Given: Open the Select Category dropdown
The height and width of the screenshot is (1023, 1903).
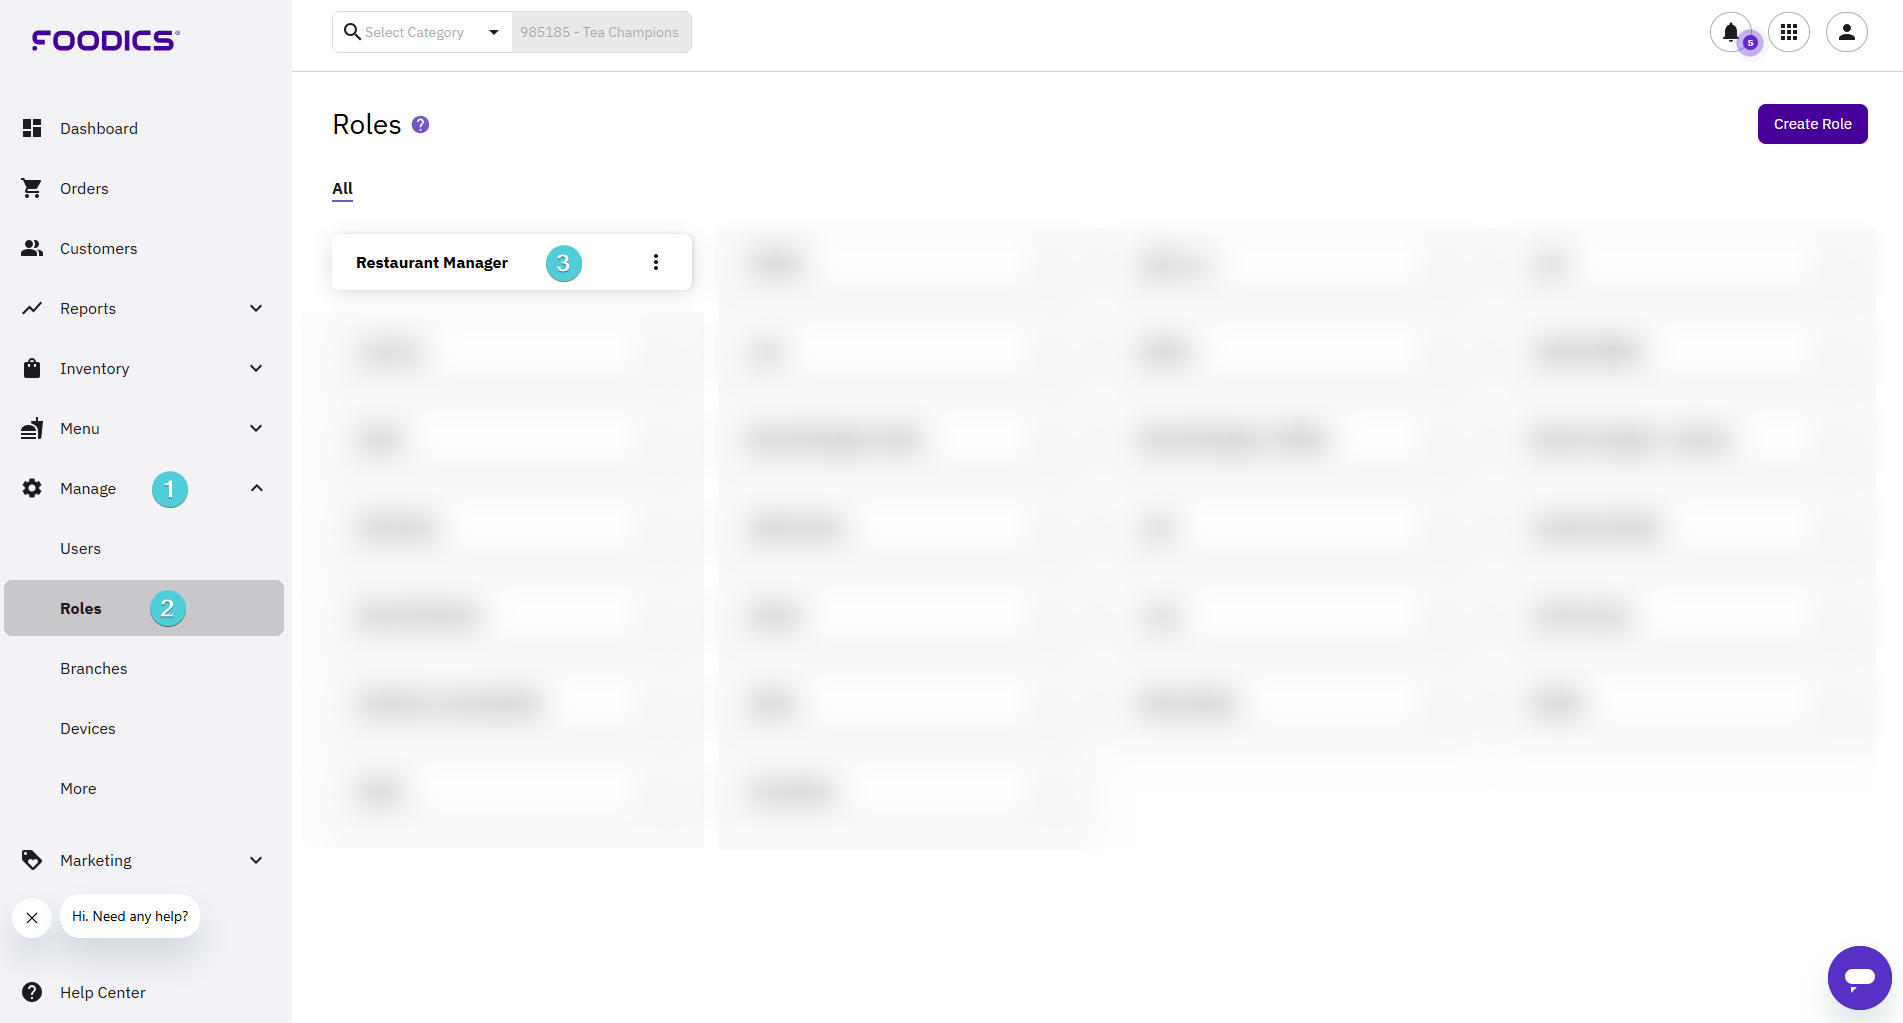Looking at the screenshot, I should point(422,32).
